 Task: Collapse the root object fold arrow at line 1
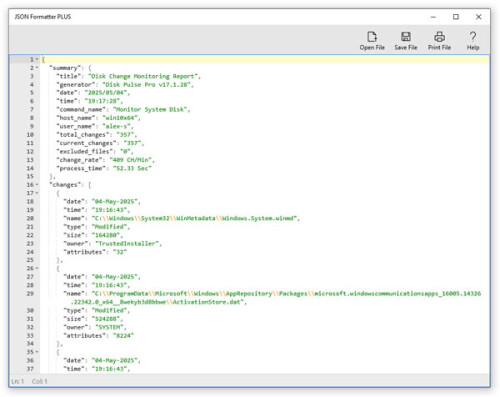[x=37, y=60]
